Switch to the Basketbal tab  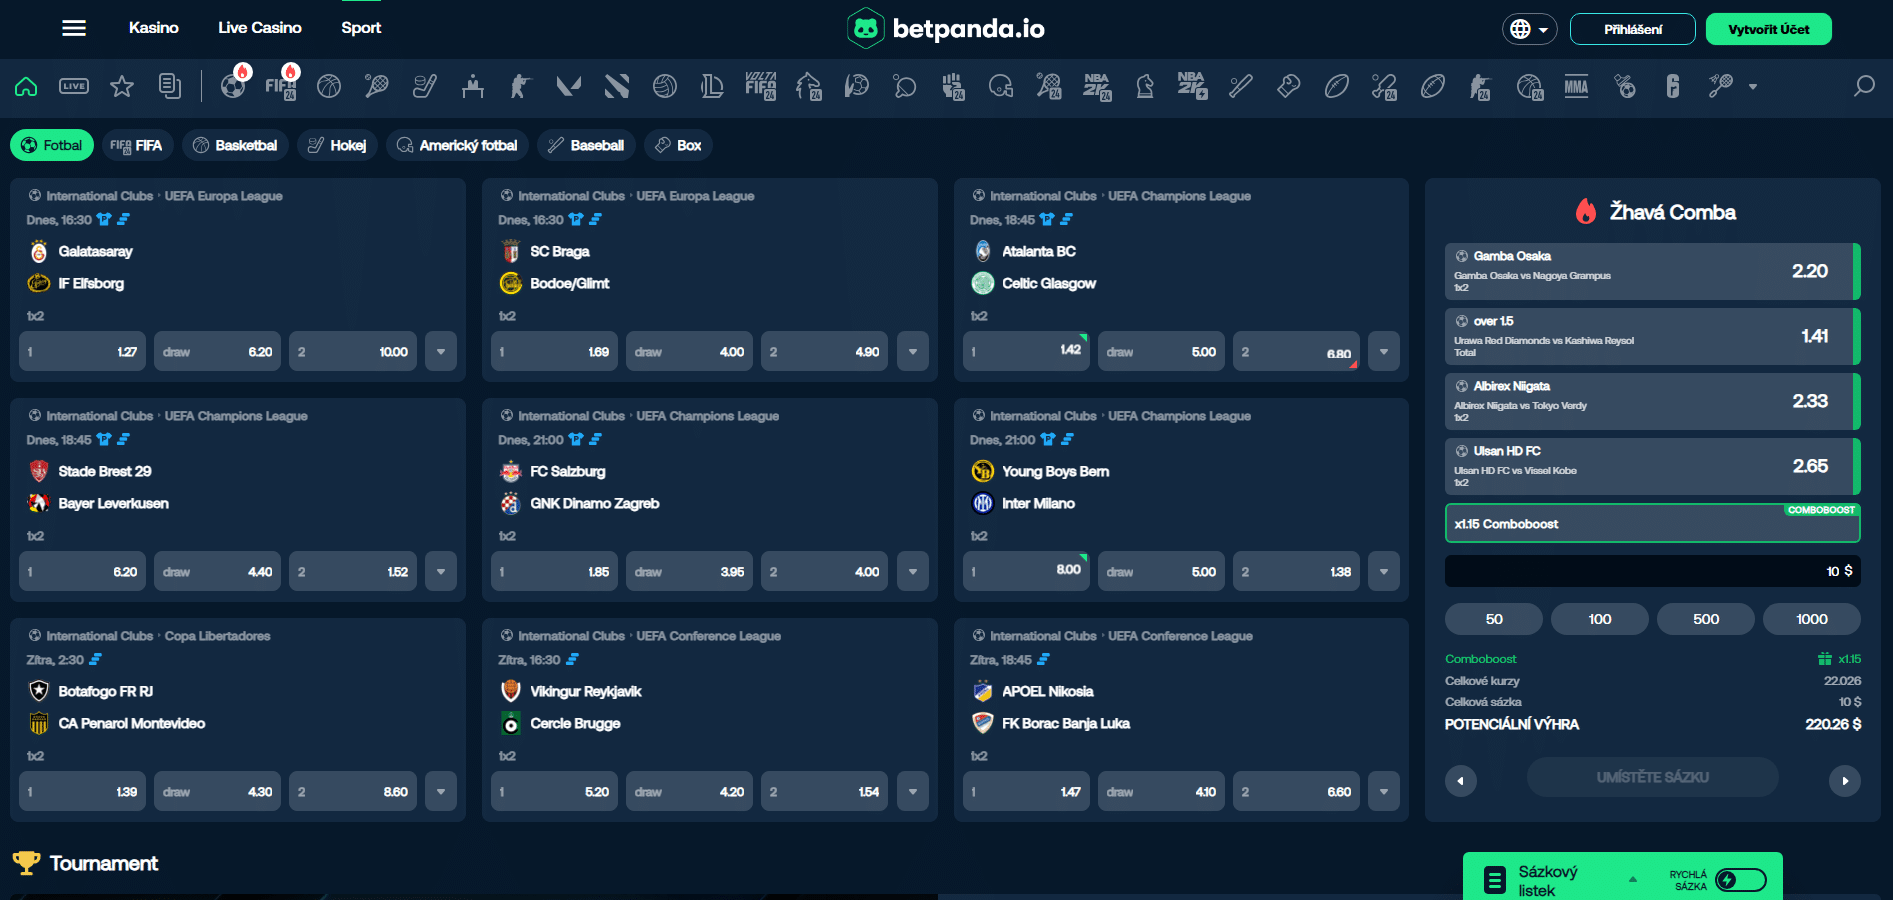[x=235, y=145]
